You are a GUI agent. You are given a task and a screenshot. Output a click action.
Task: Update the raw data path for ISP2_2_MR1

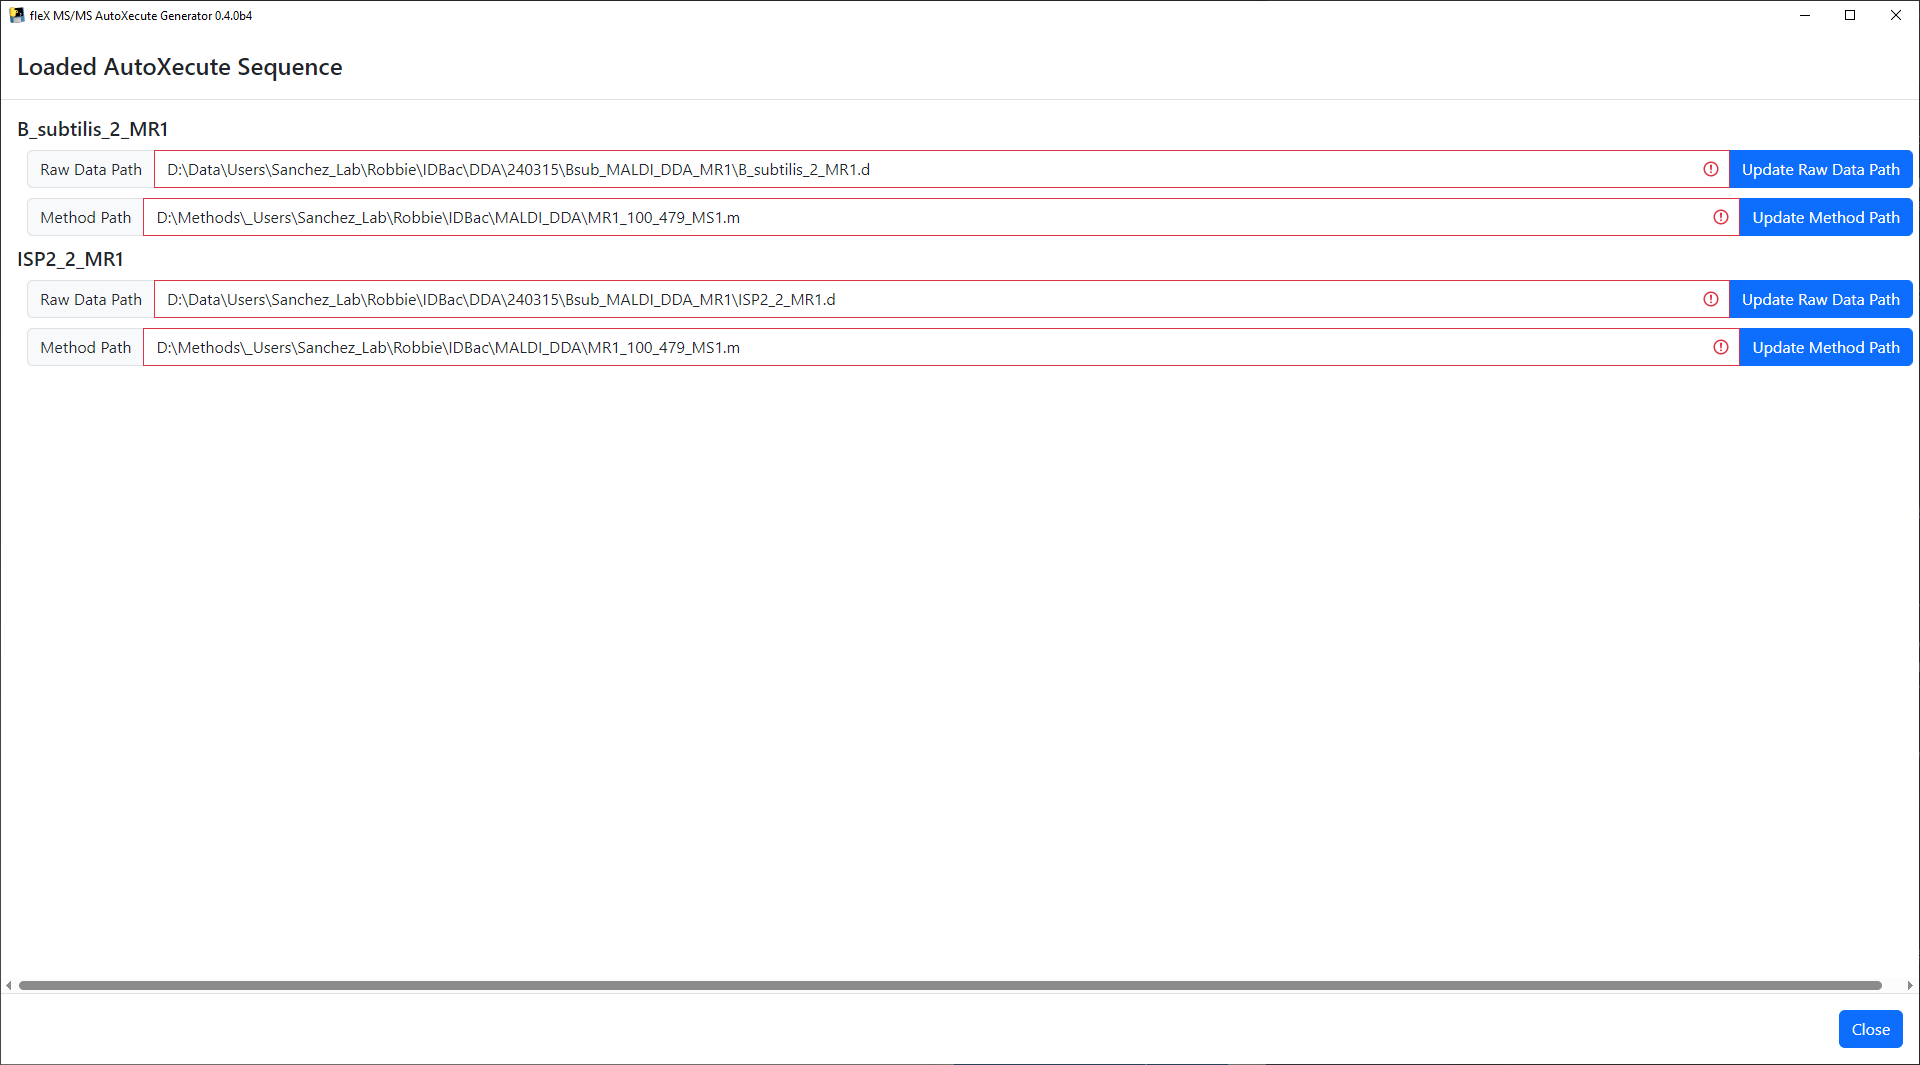pos(1820,299)
